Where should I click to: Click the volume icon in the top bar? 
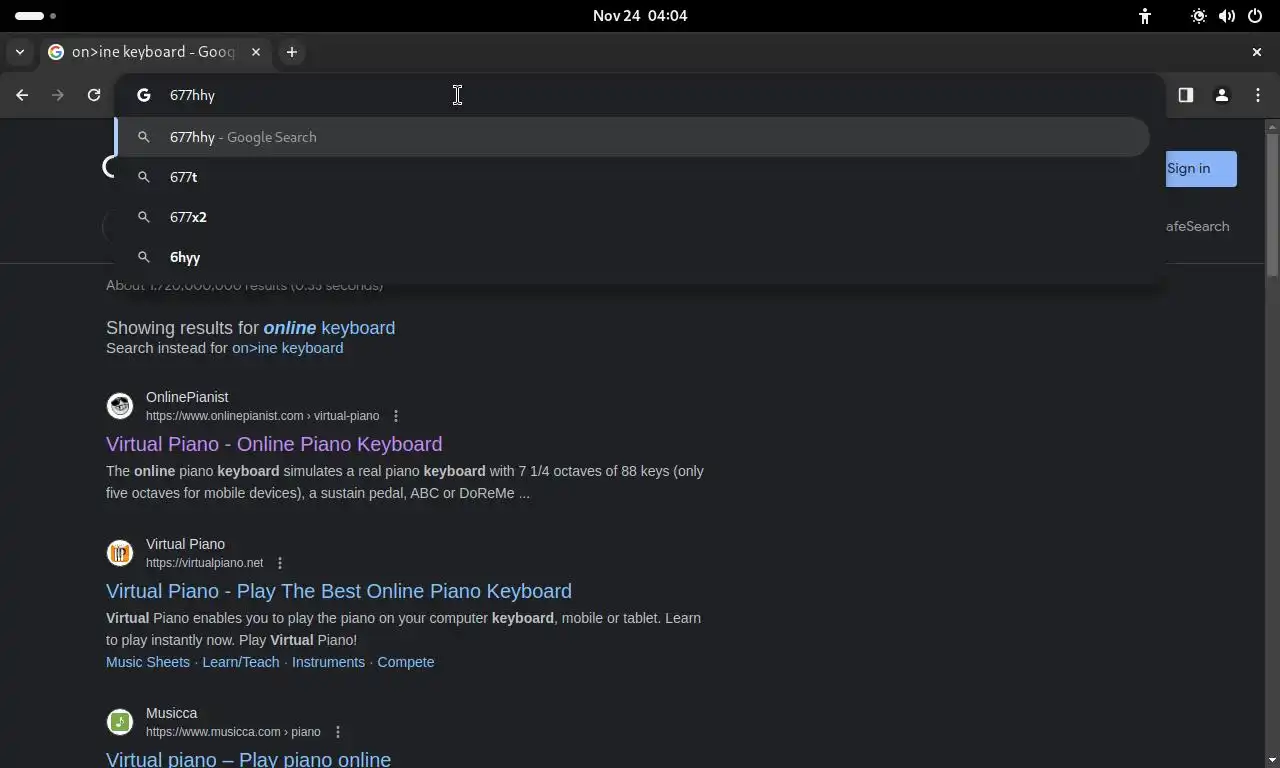pos(1226,16)
